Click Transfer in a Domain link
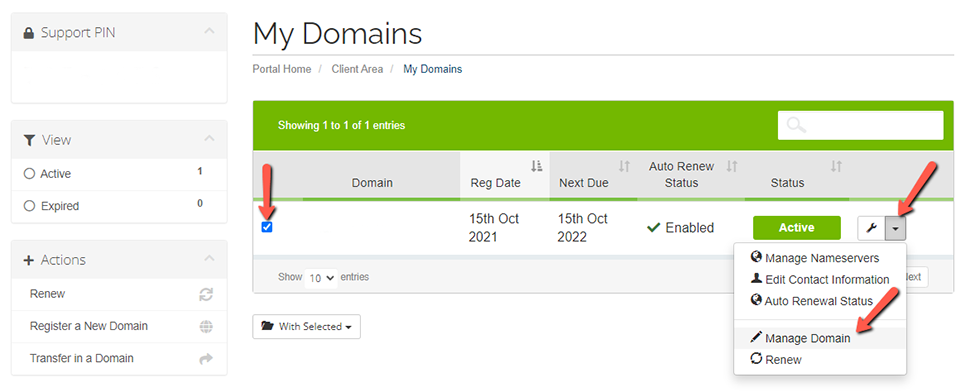 point(82,358)
